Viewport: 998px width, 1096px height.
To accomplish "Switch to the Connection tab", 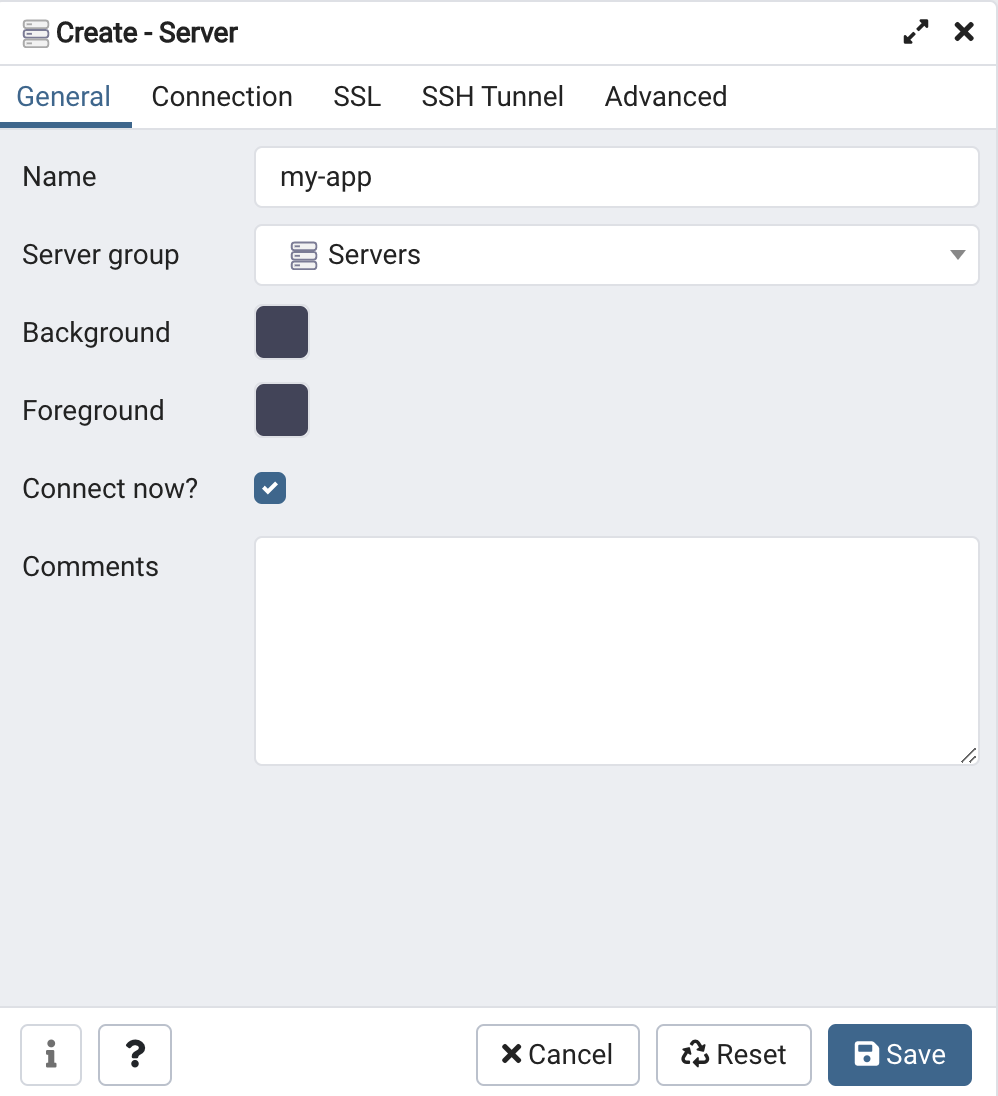I will (222, 96).
